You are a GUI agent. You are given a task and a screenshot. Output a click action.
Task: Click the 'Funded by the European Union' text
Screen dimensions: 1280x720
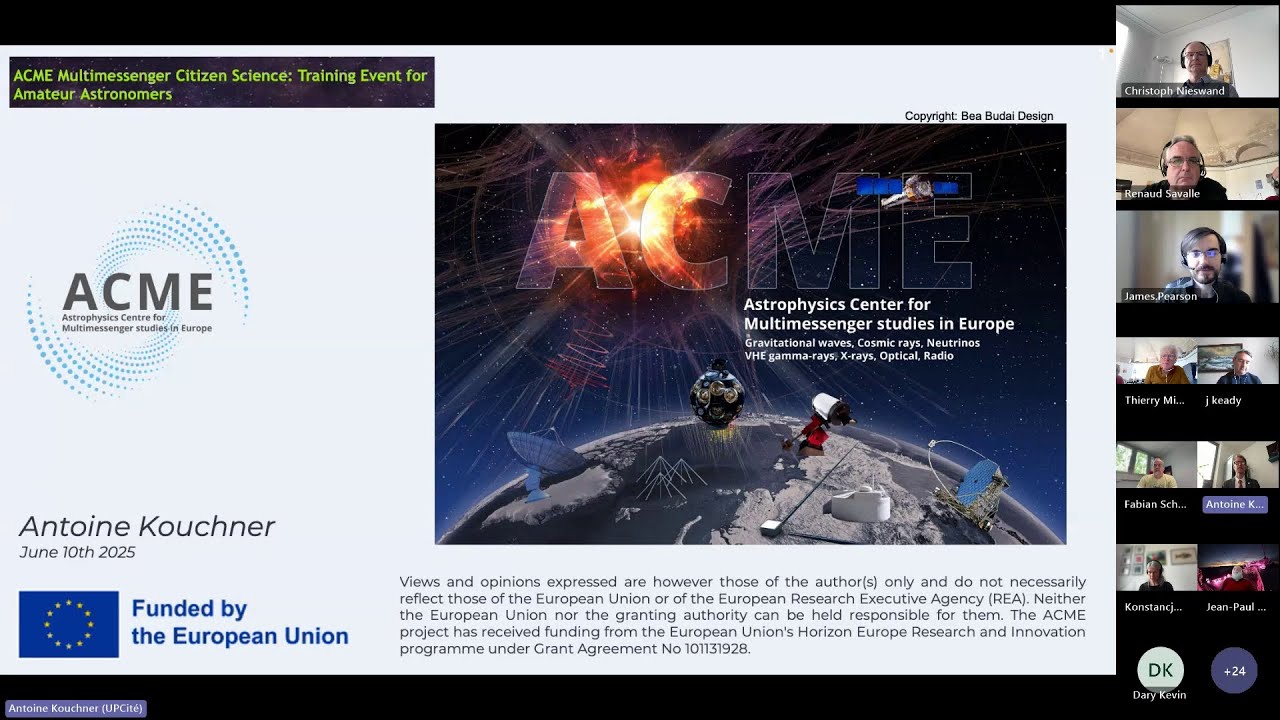(240, 622)
